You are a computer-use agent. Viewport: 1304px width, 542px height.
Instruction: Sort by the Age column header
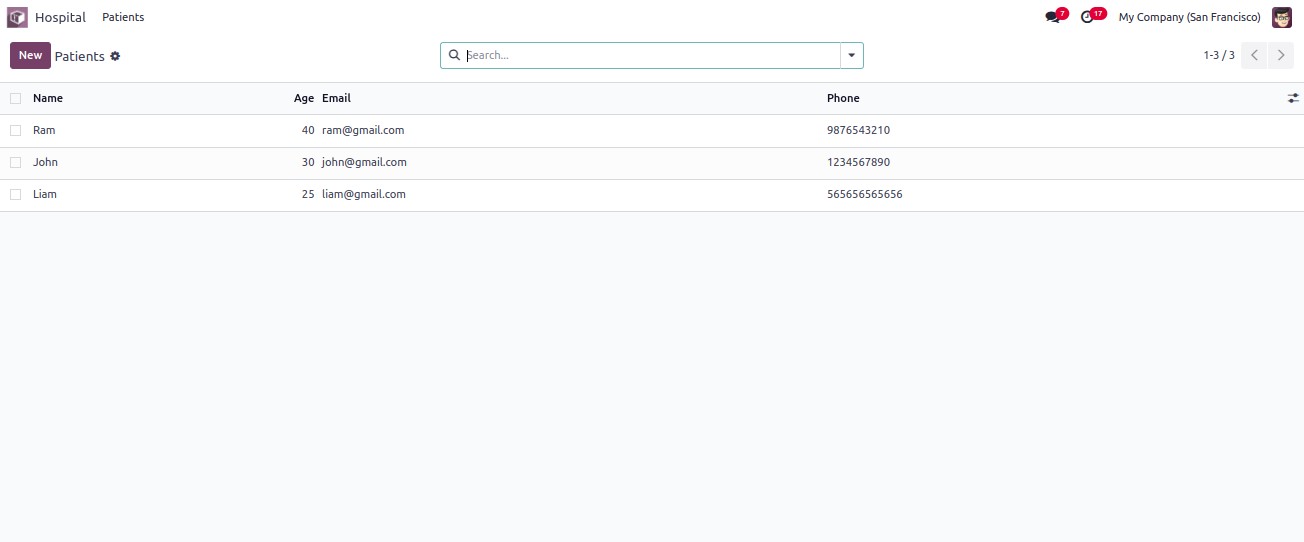point(304,98)
